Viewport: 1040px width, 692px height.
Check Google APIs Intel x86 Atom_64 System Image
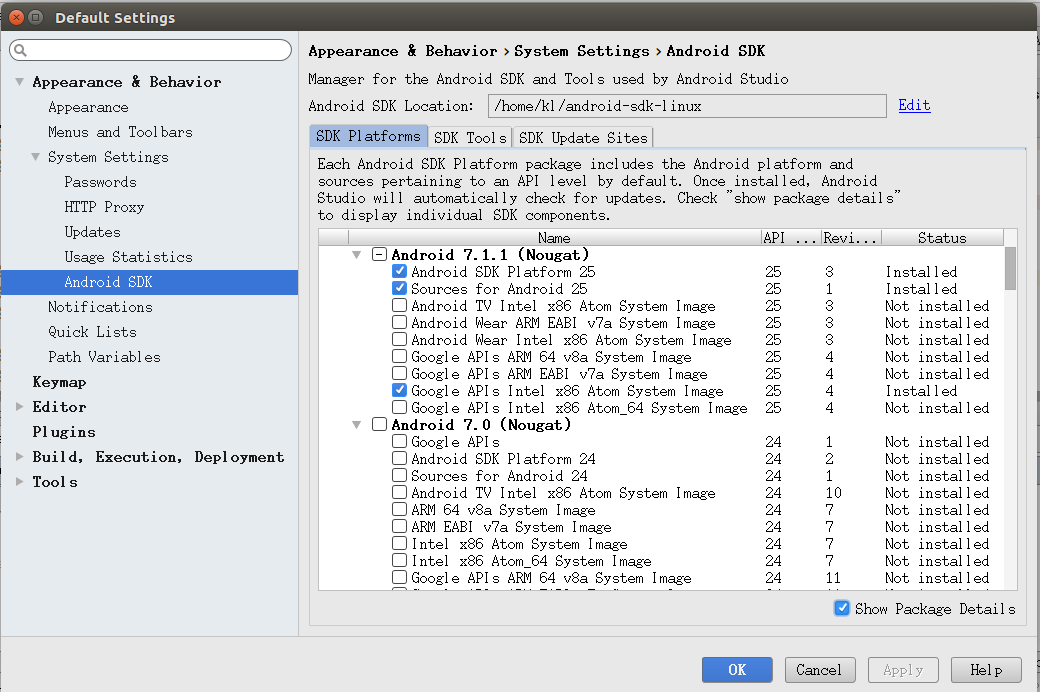399,407
